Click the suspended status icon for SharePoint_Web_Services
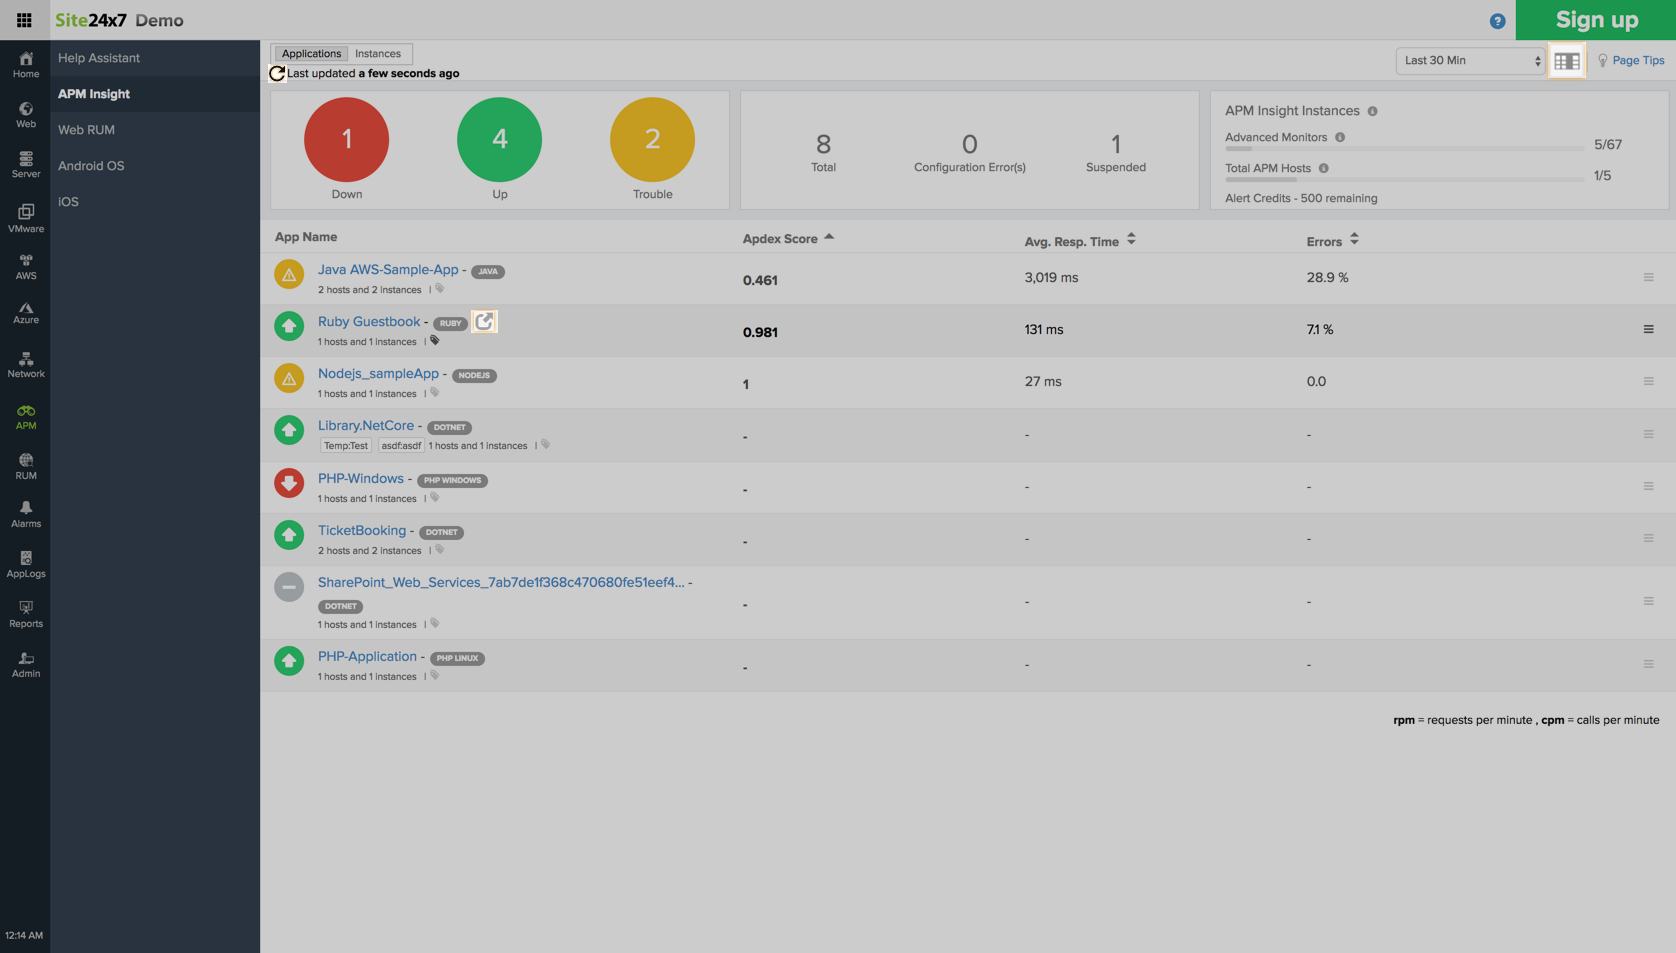Screen dimensions: 1676x953 (x=289, y=587)
